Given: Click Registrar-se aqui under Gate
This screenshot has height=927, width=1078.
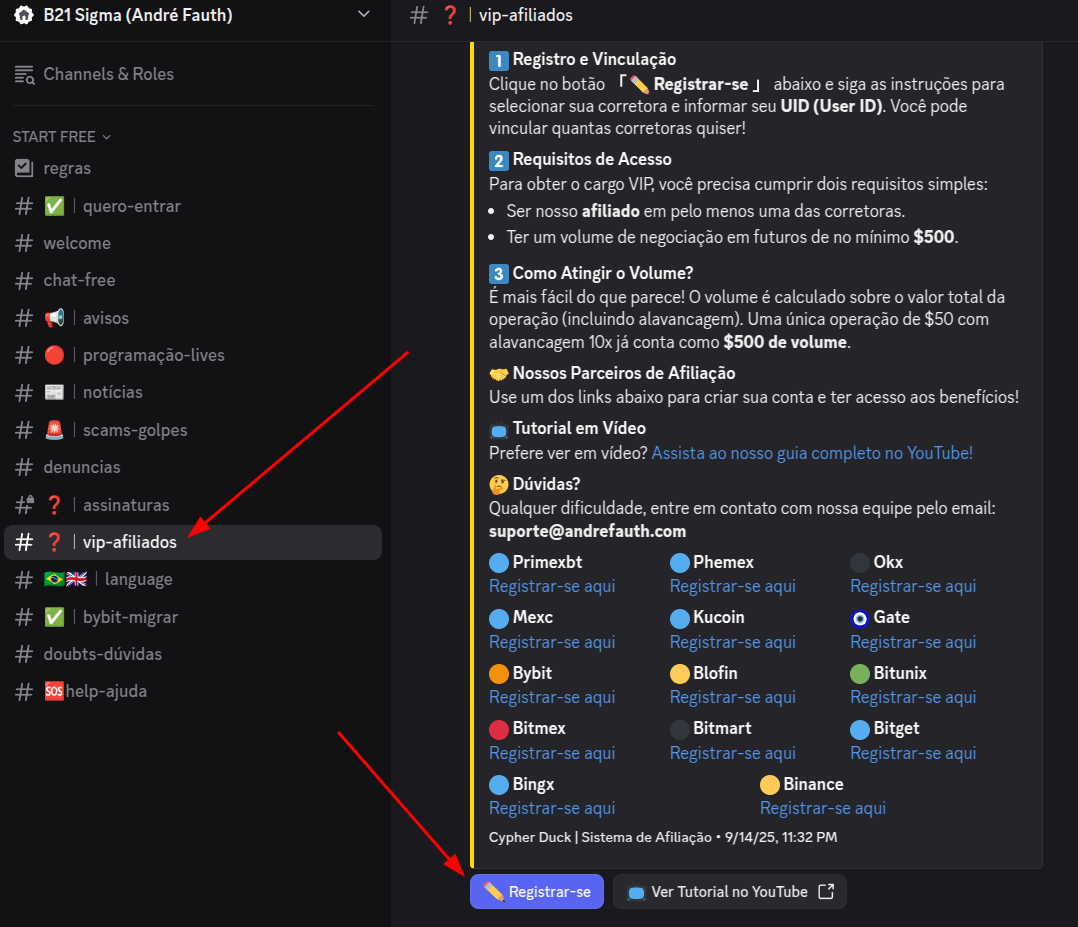Looking at the screenshot, I should click(913, 642).
